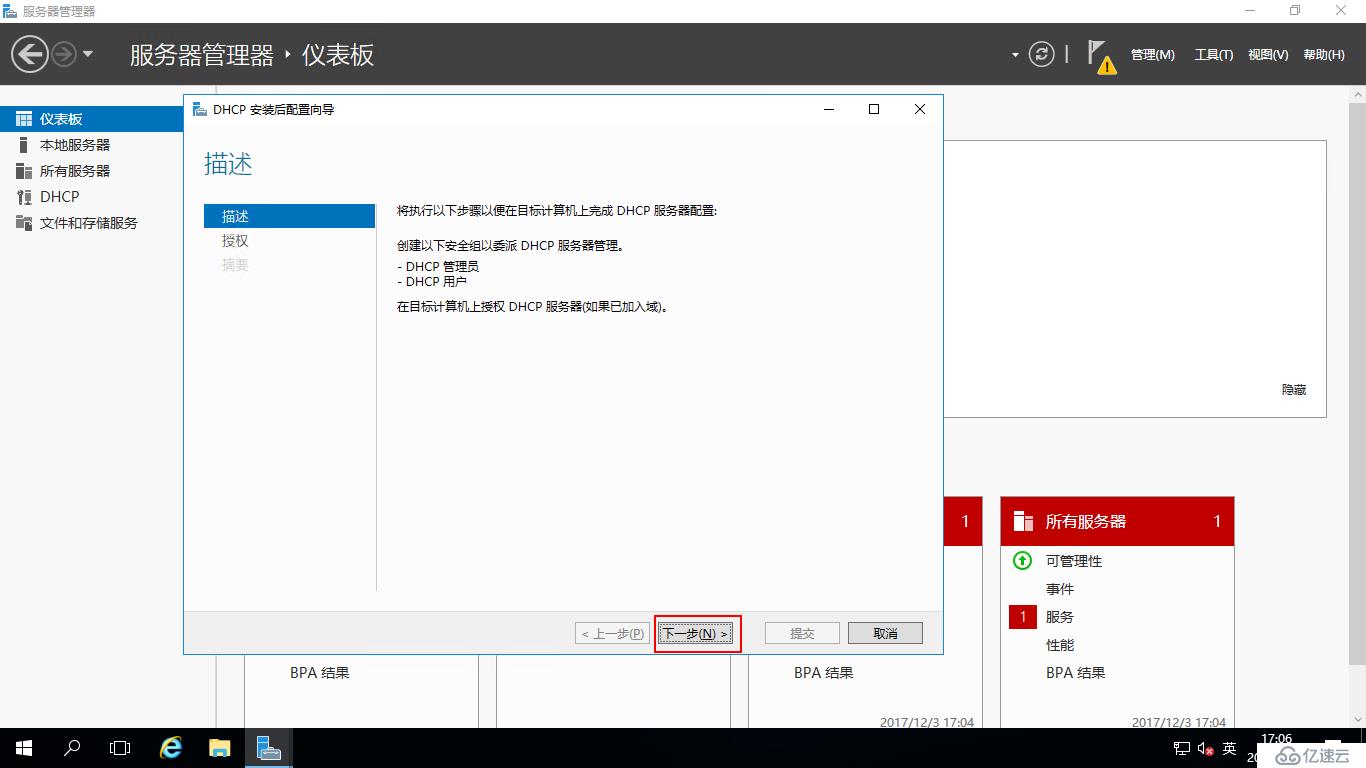Click Server Manager taskbar icon
1366x768 pixels.
click(x=268, y=748)
